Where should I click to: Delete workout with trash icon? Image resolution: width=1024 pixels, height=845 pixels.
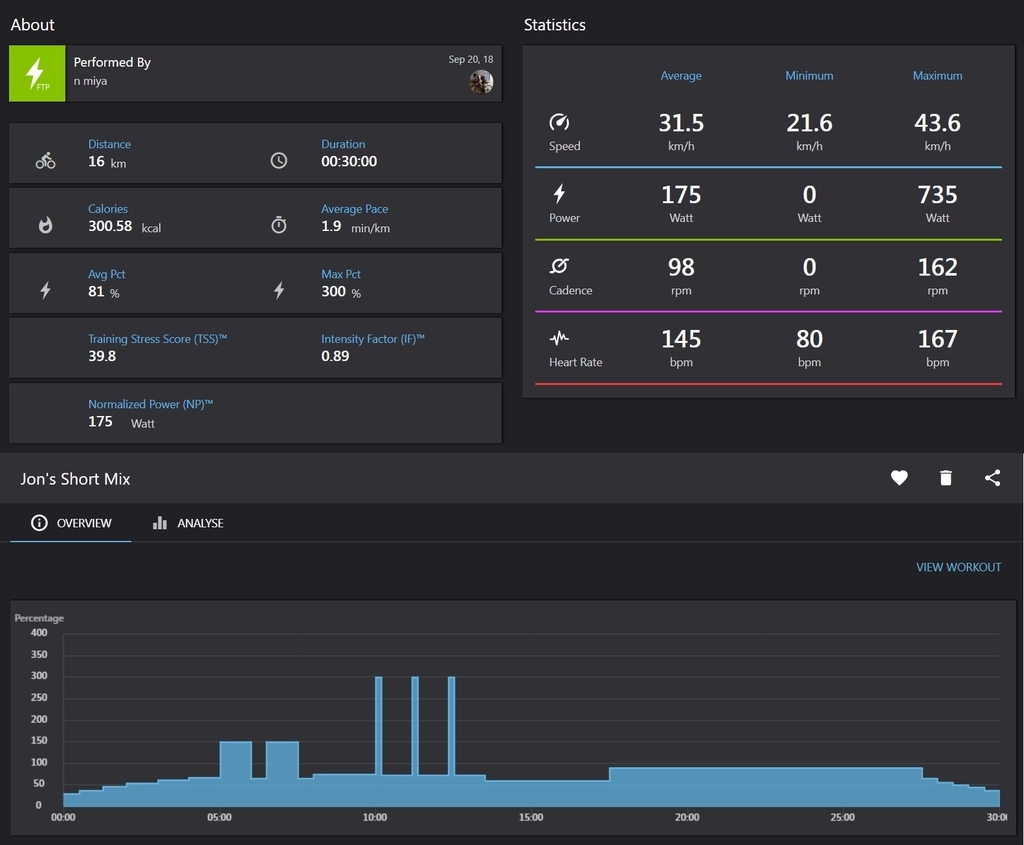[946, 478]
